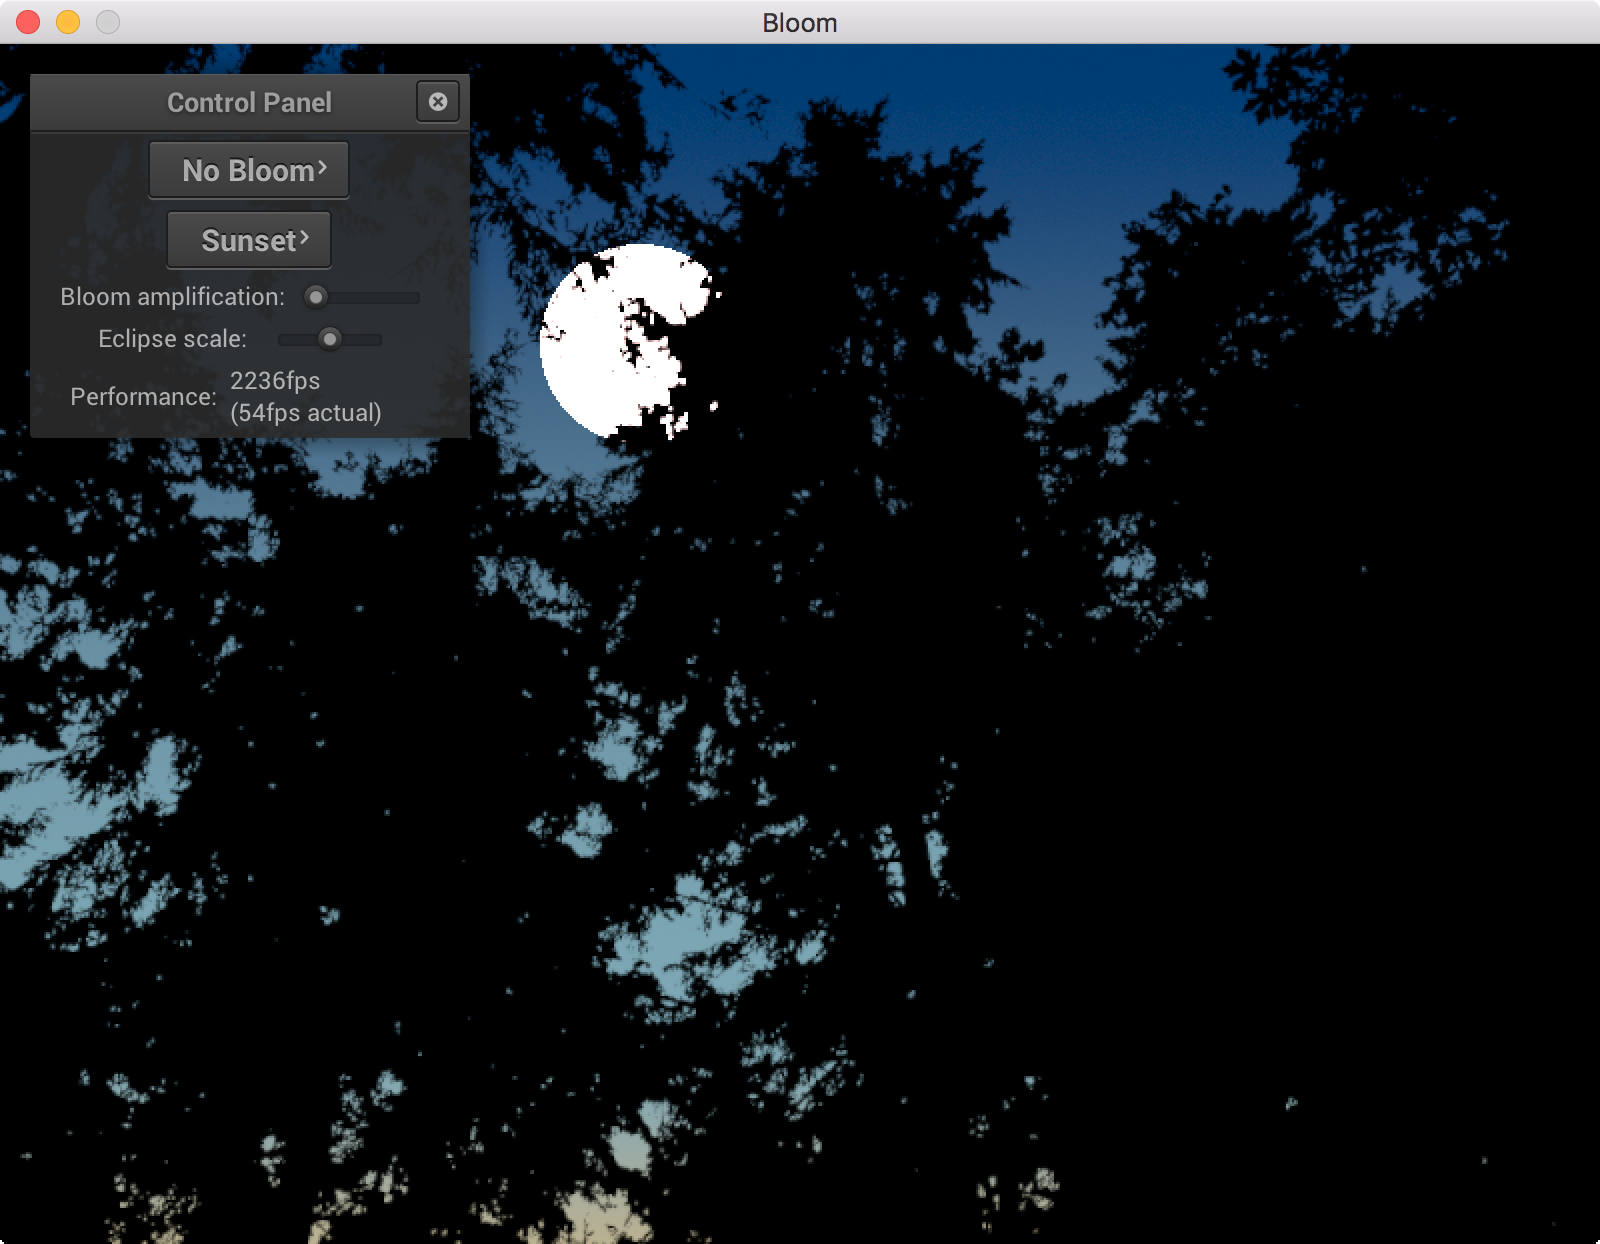Click the No Bloom button
This screenshot has width=1600, height=1244.
tap(248, 171)
